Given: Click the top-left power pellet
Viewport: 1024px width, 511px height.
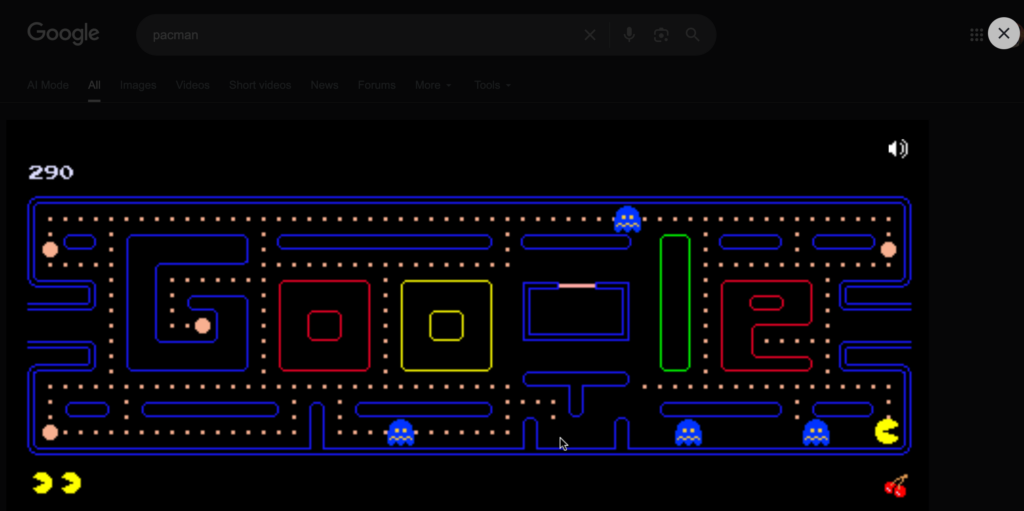Looking at the screenshot, I should coord(50,249).
